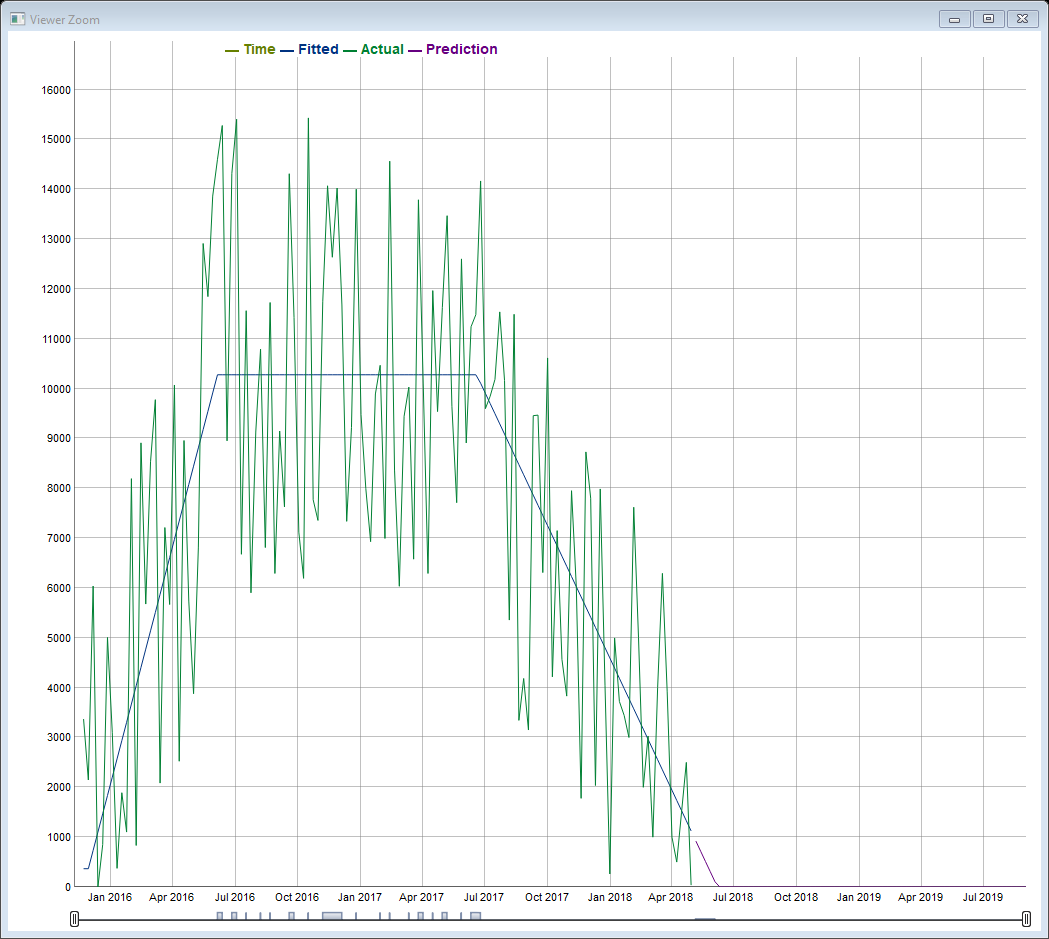
Task: Click the 4000 y-axis label
Action: point(59,688)
